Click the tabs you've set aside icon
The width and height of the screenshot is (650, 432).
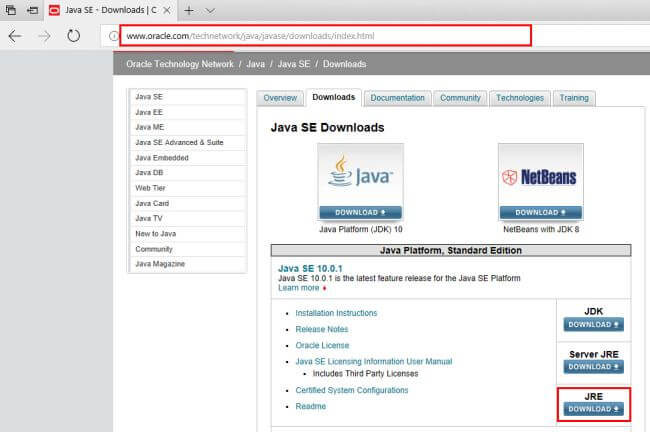pyautogui.click(x=11, y=10)
